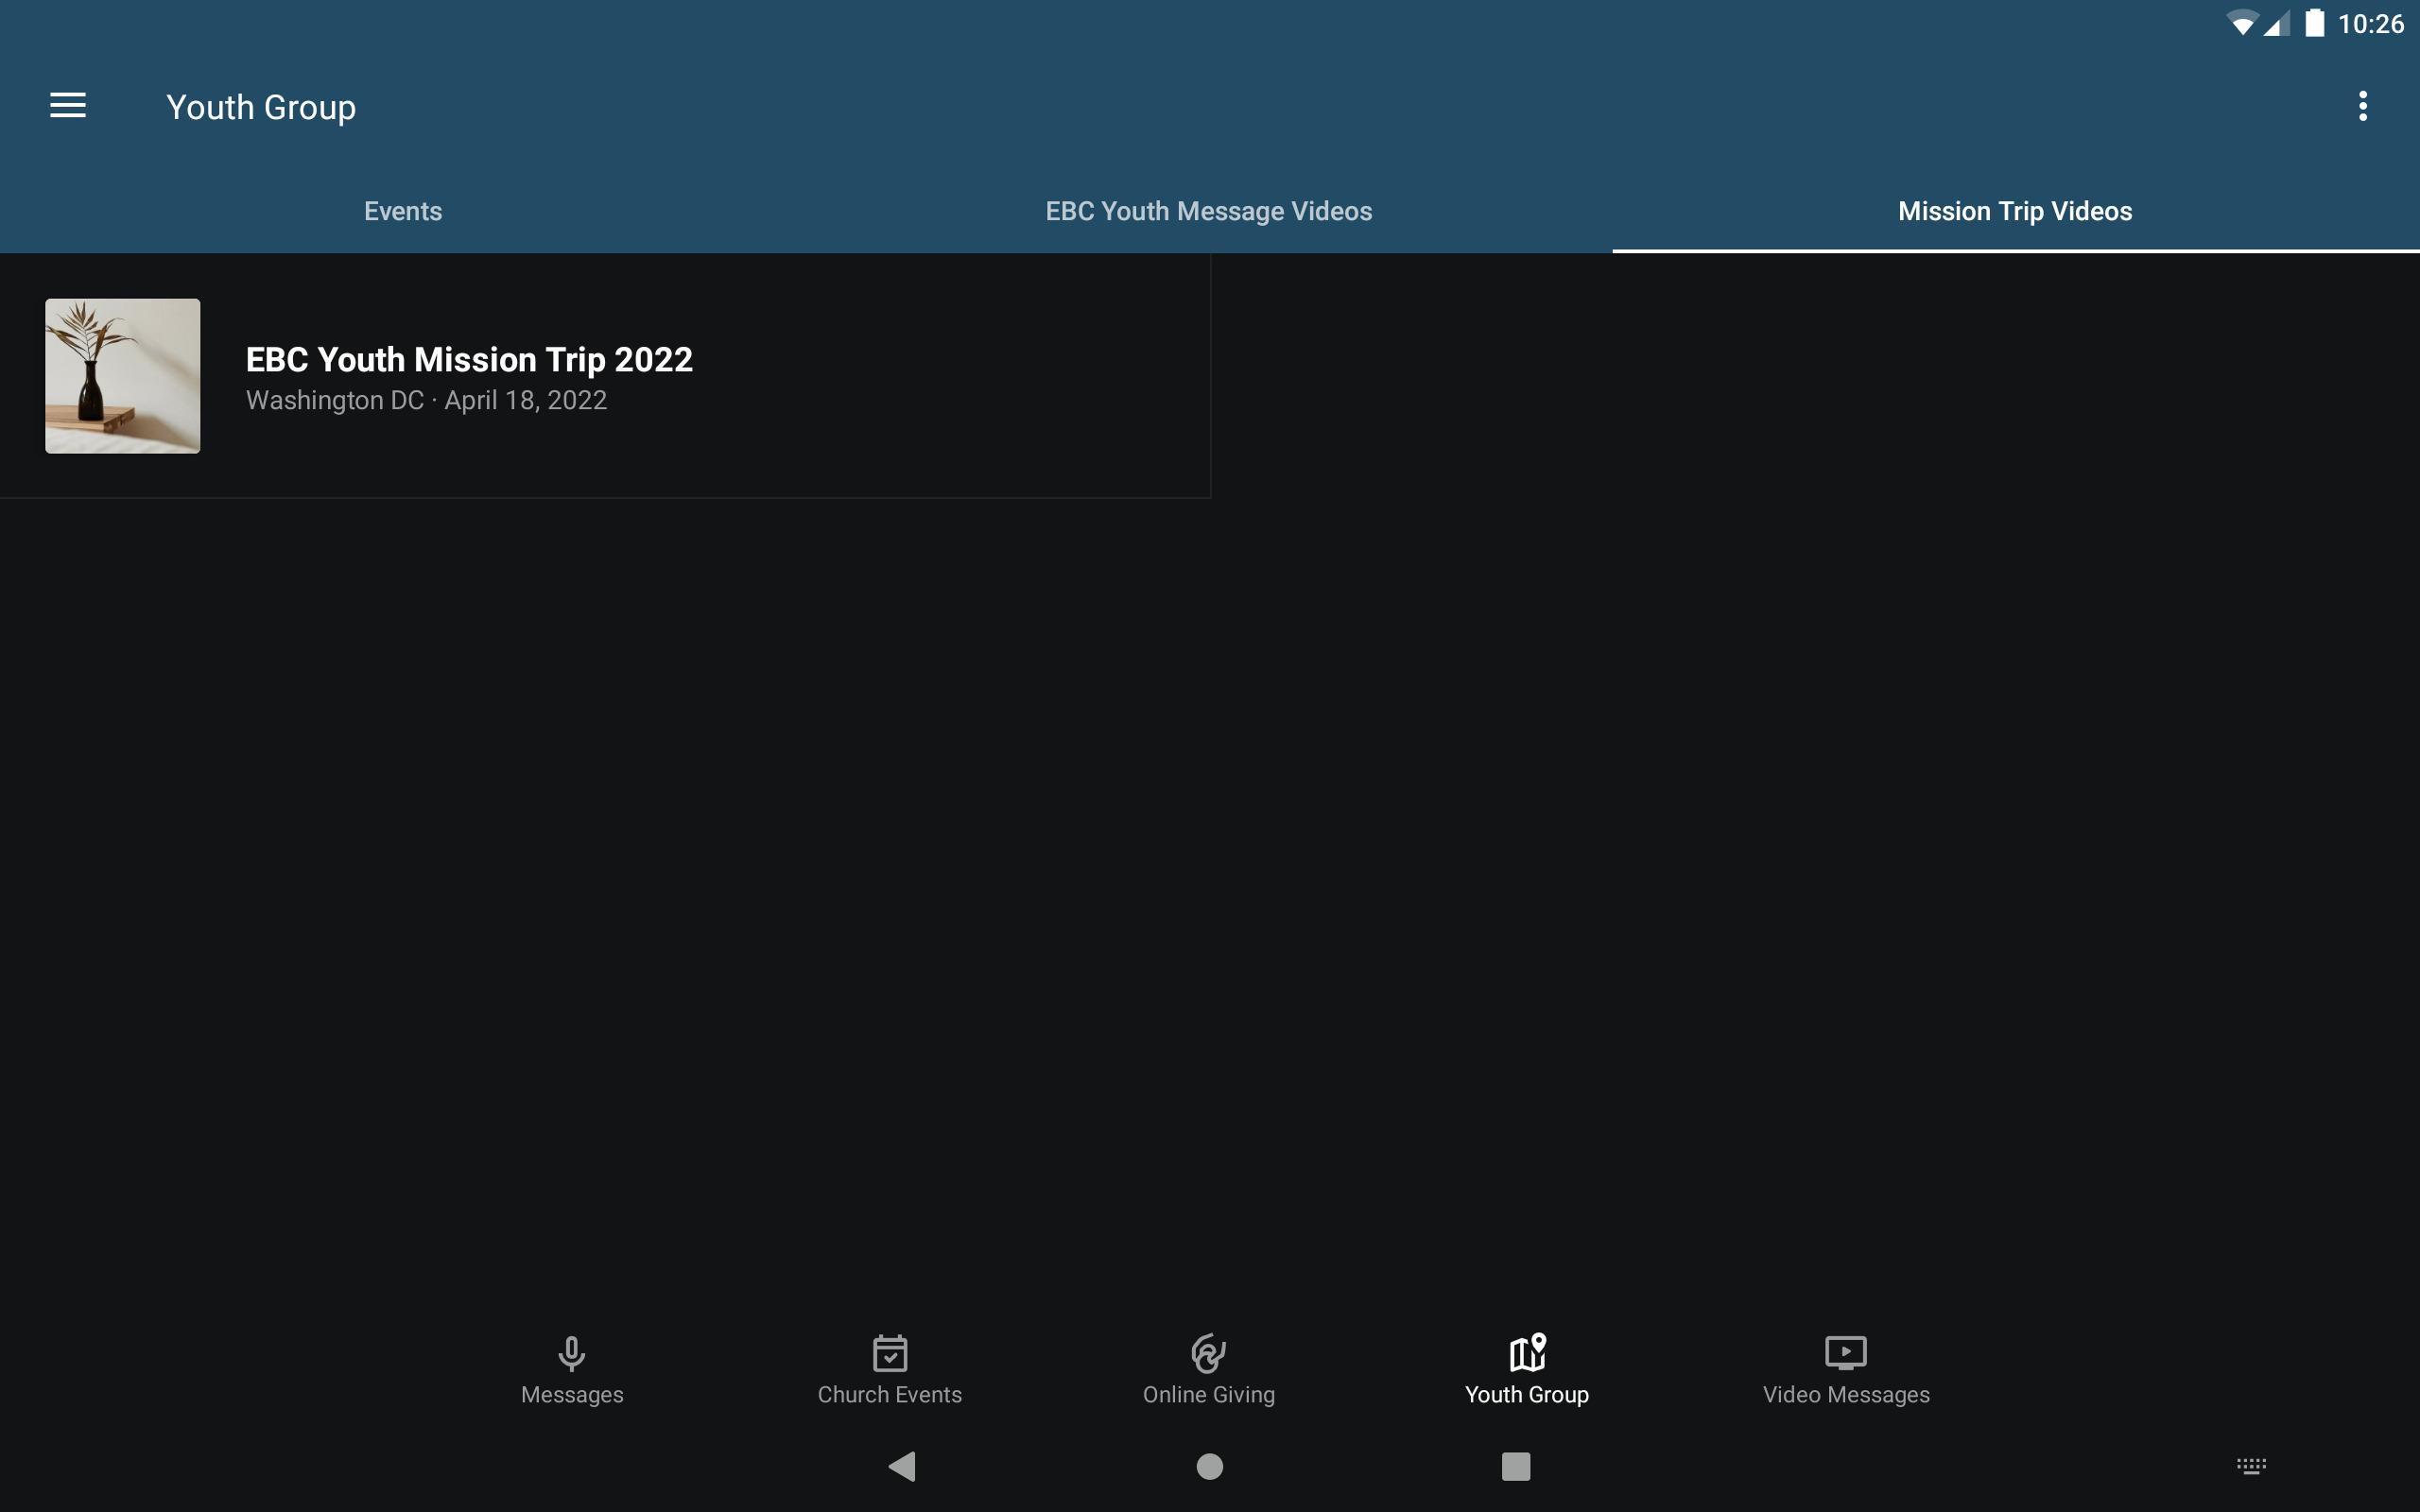Click the cellular signal icon
2420x1512 pixels.
point(2277,24)
